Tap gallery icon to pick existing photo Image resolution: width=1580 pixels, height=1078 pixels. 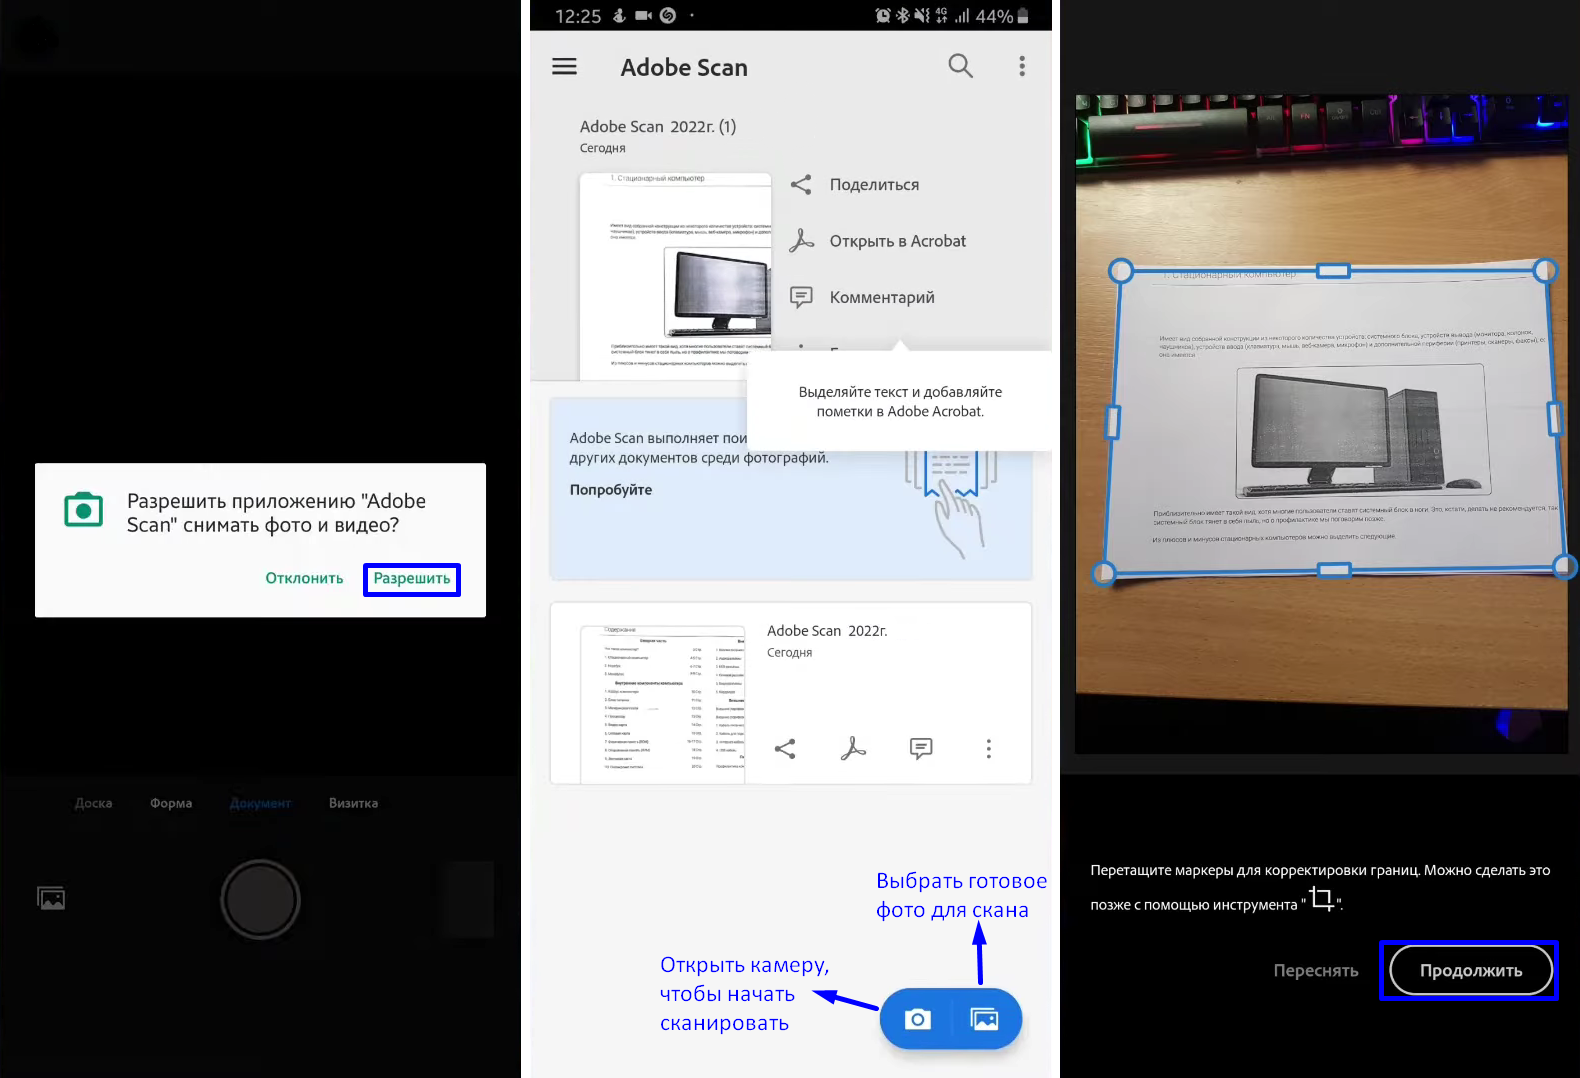click(985, 1019)
